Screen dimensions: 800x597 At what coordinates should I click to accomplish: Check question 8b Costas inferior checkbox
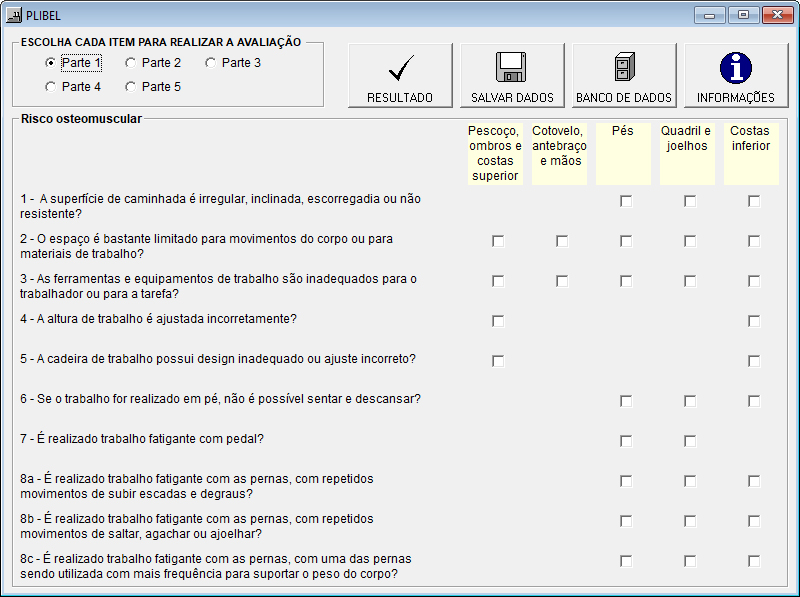pos(754,521)
